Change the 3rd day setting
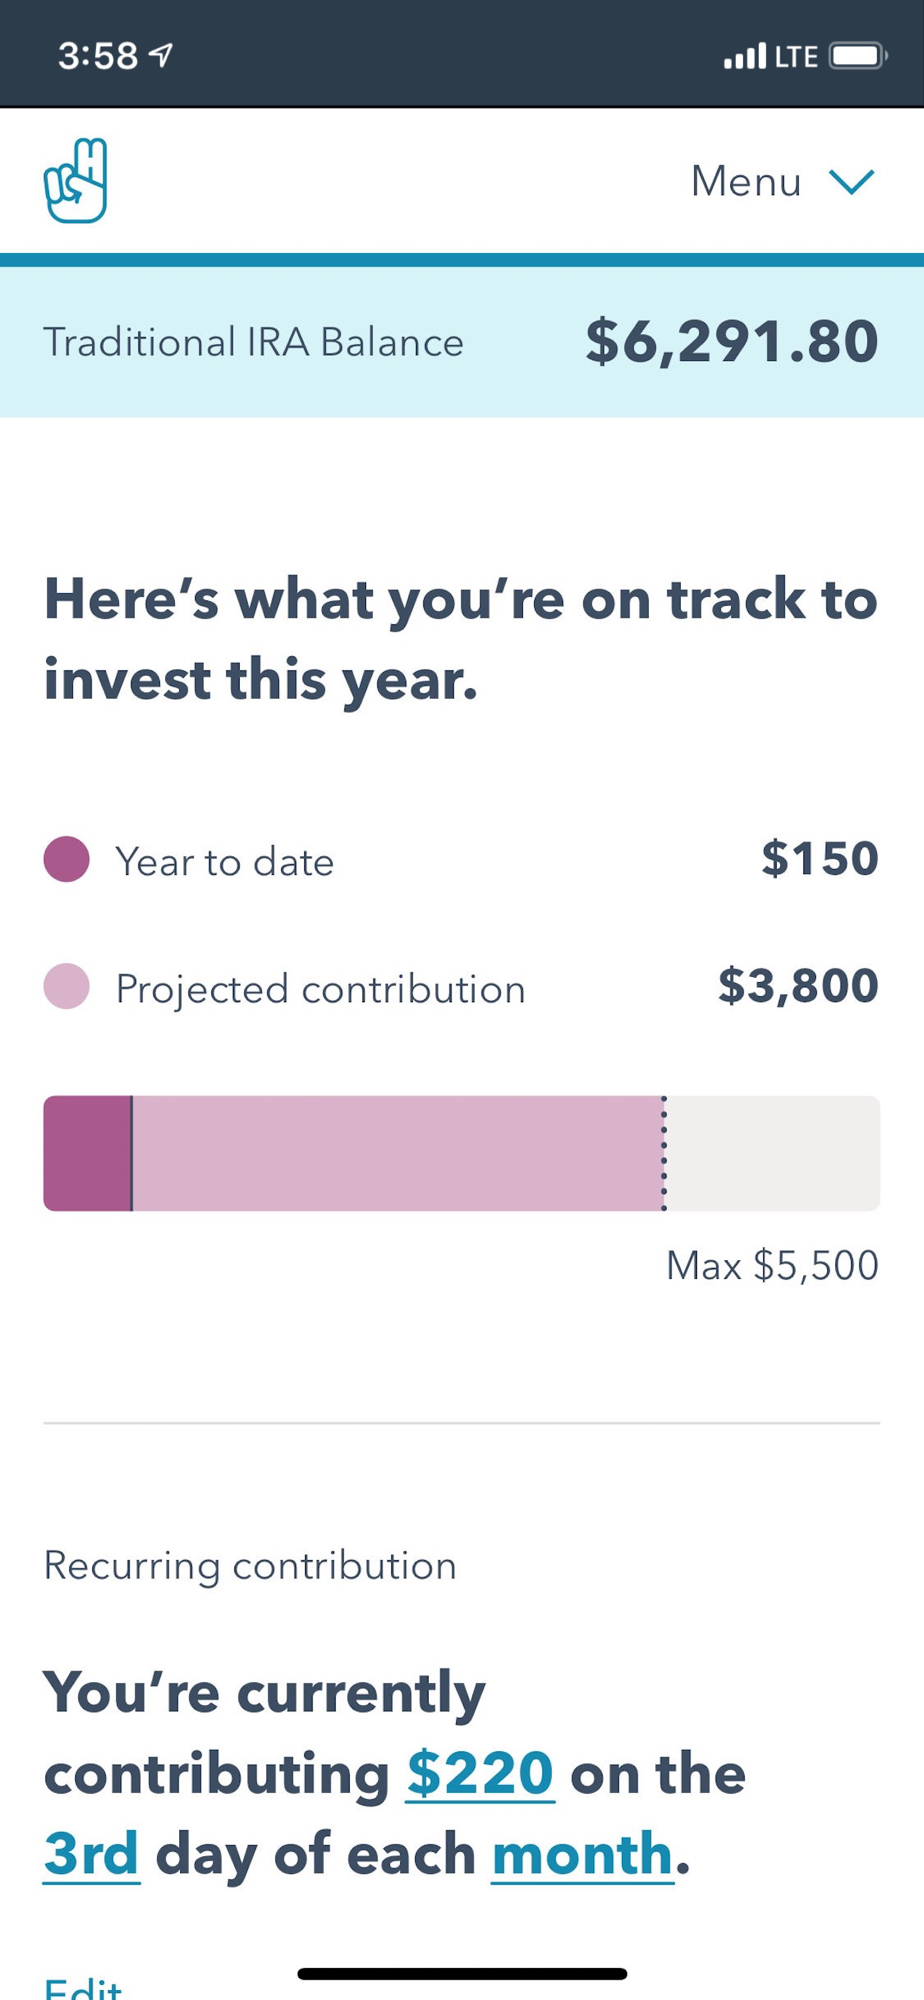This screenshot has height=2000, width=924. coord(91,1853)
